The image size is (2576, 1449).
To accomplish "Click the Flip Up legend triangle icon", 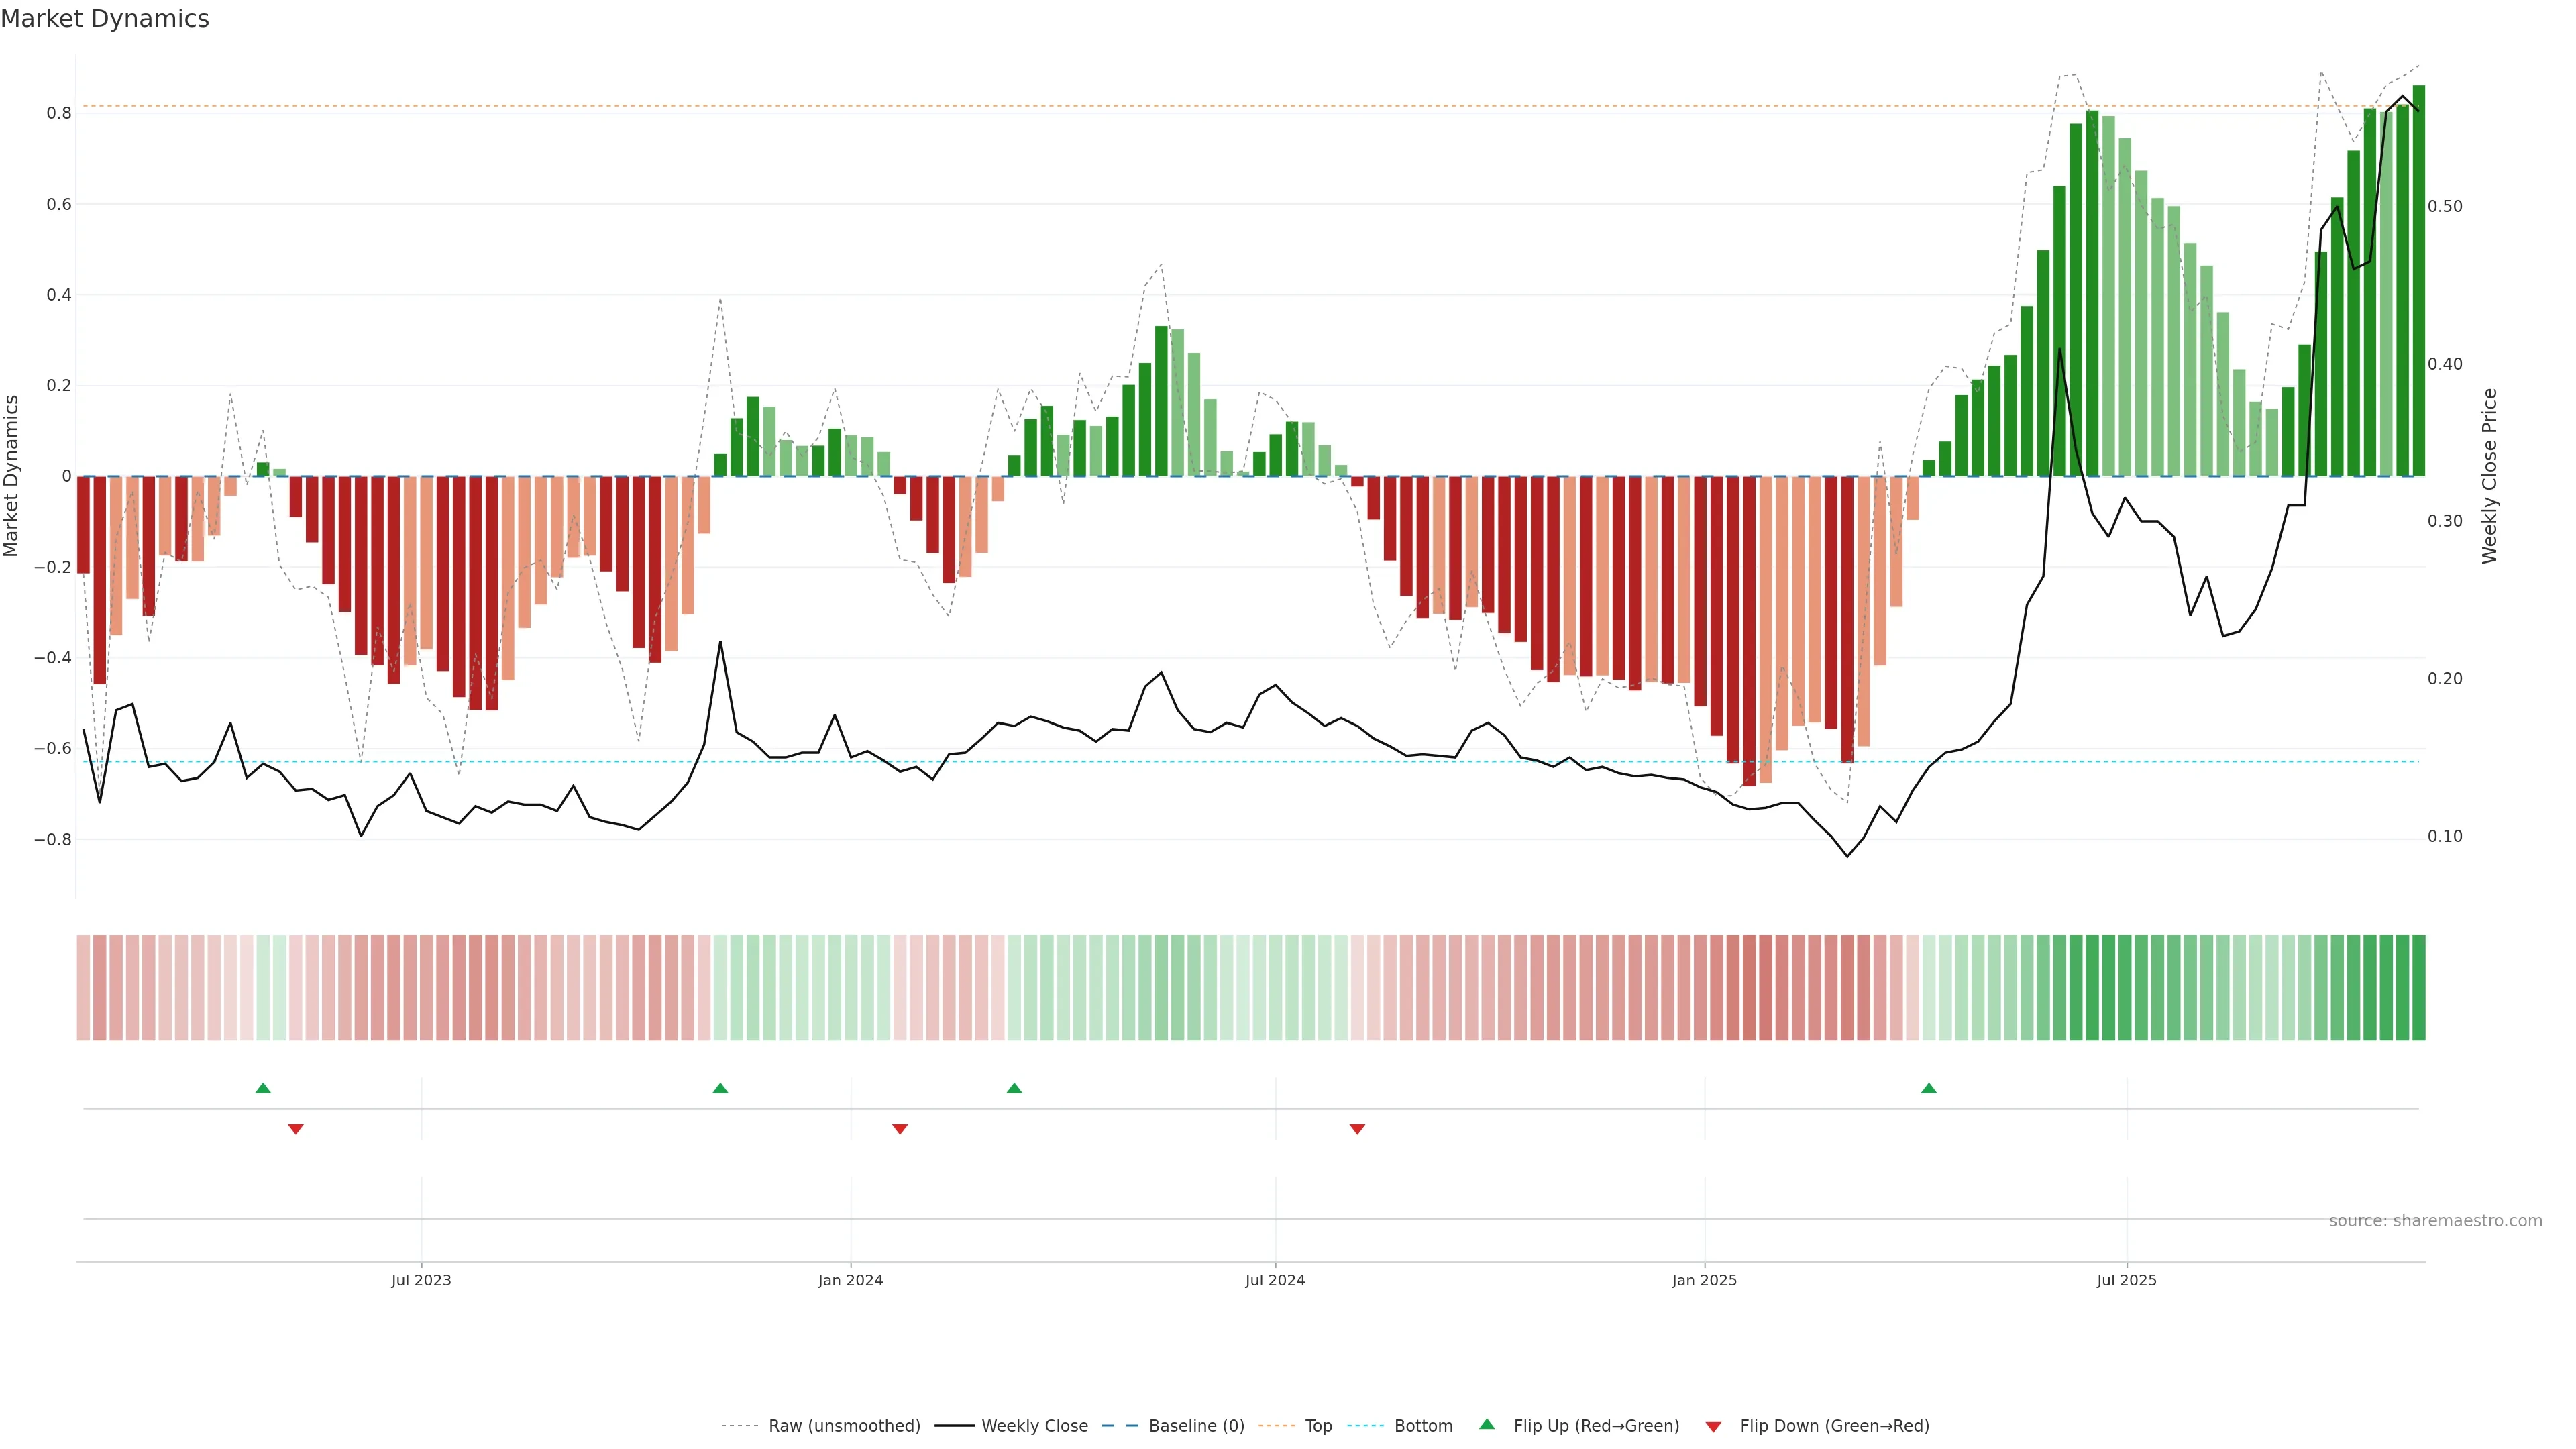I will coord(1486,1424).
